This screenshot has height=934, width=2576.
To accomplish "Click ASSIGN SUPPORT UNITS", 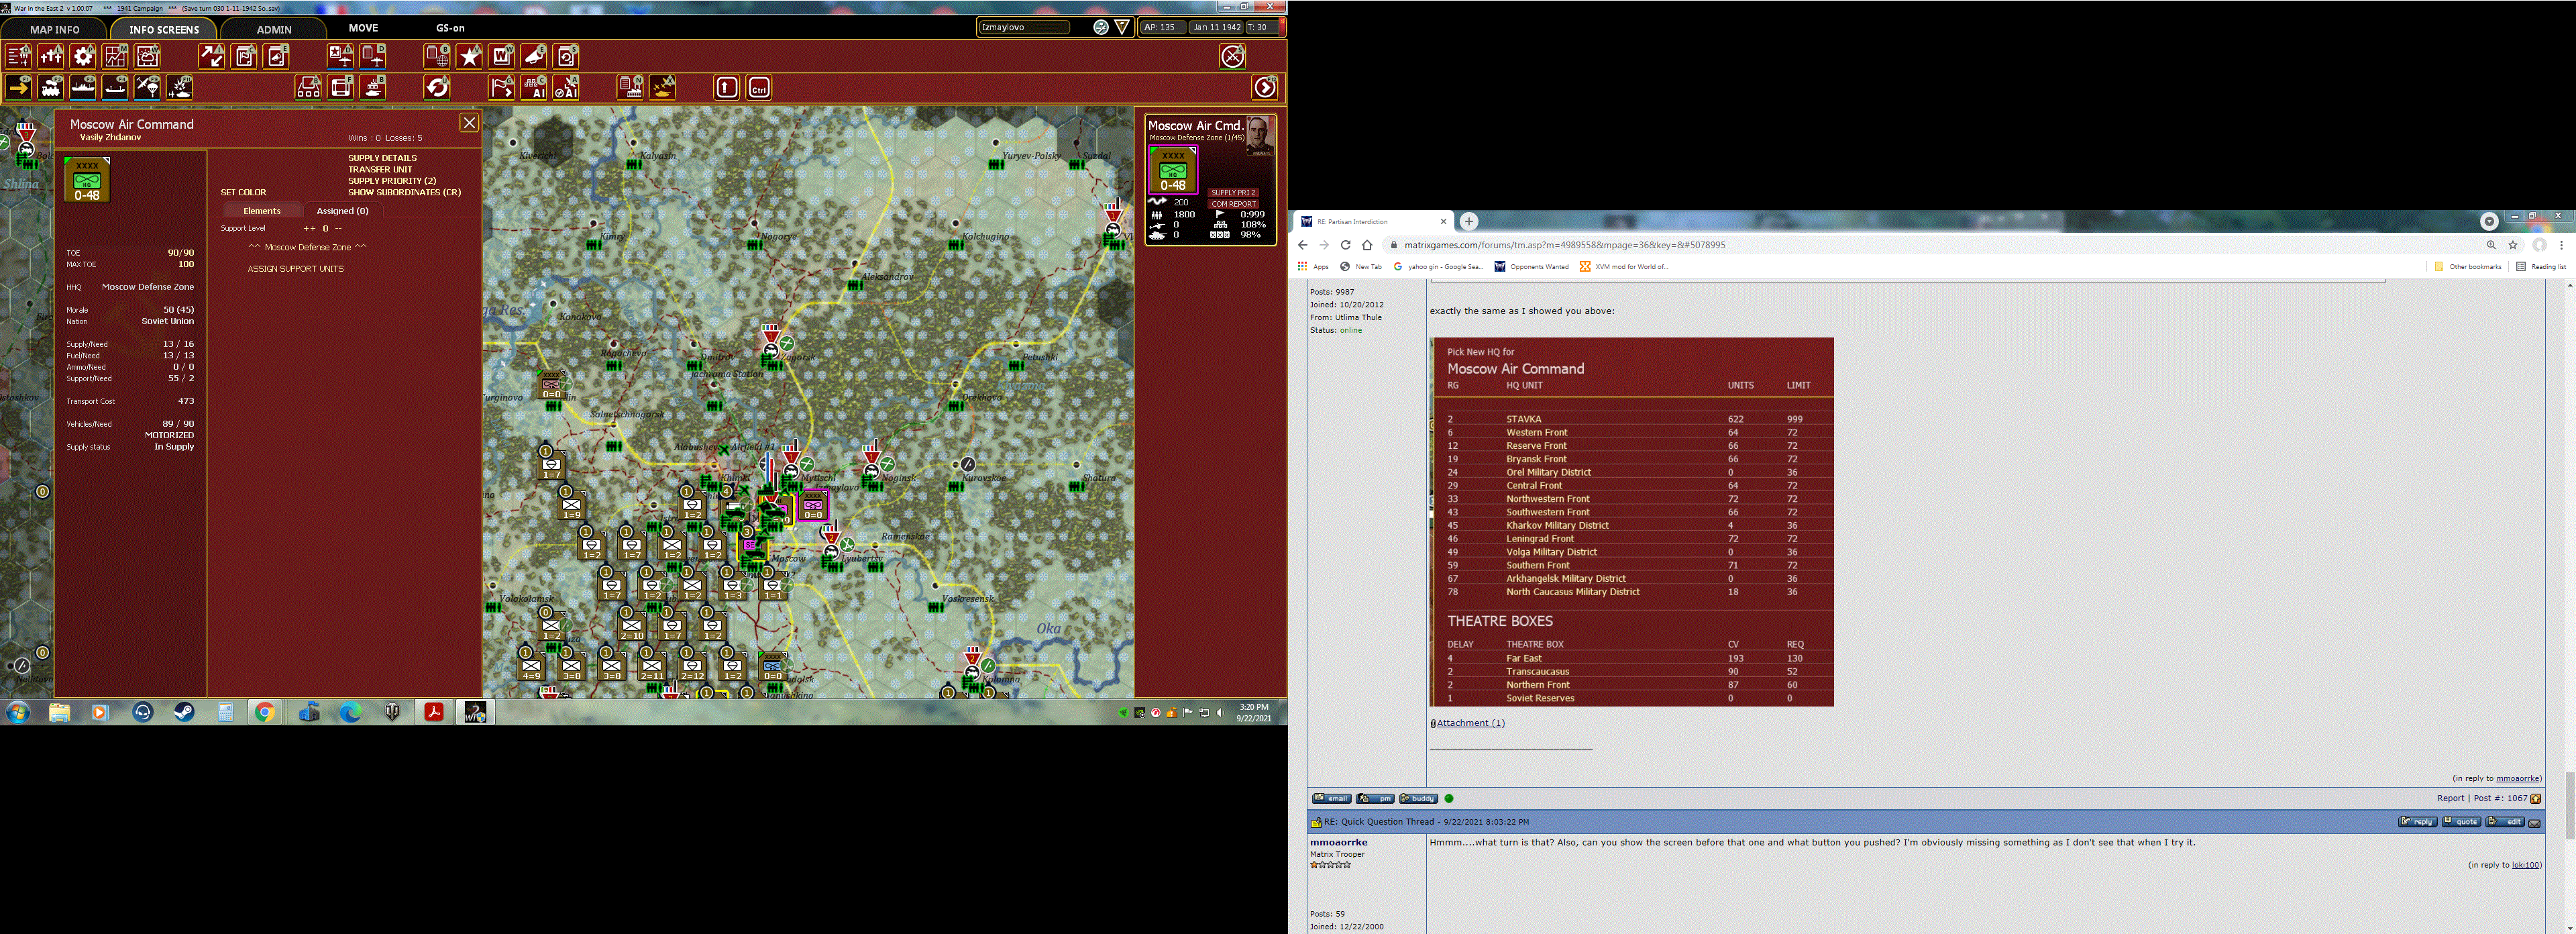I will tap(295, 269).
